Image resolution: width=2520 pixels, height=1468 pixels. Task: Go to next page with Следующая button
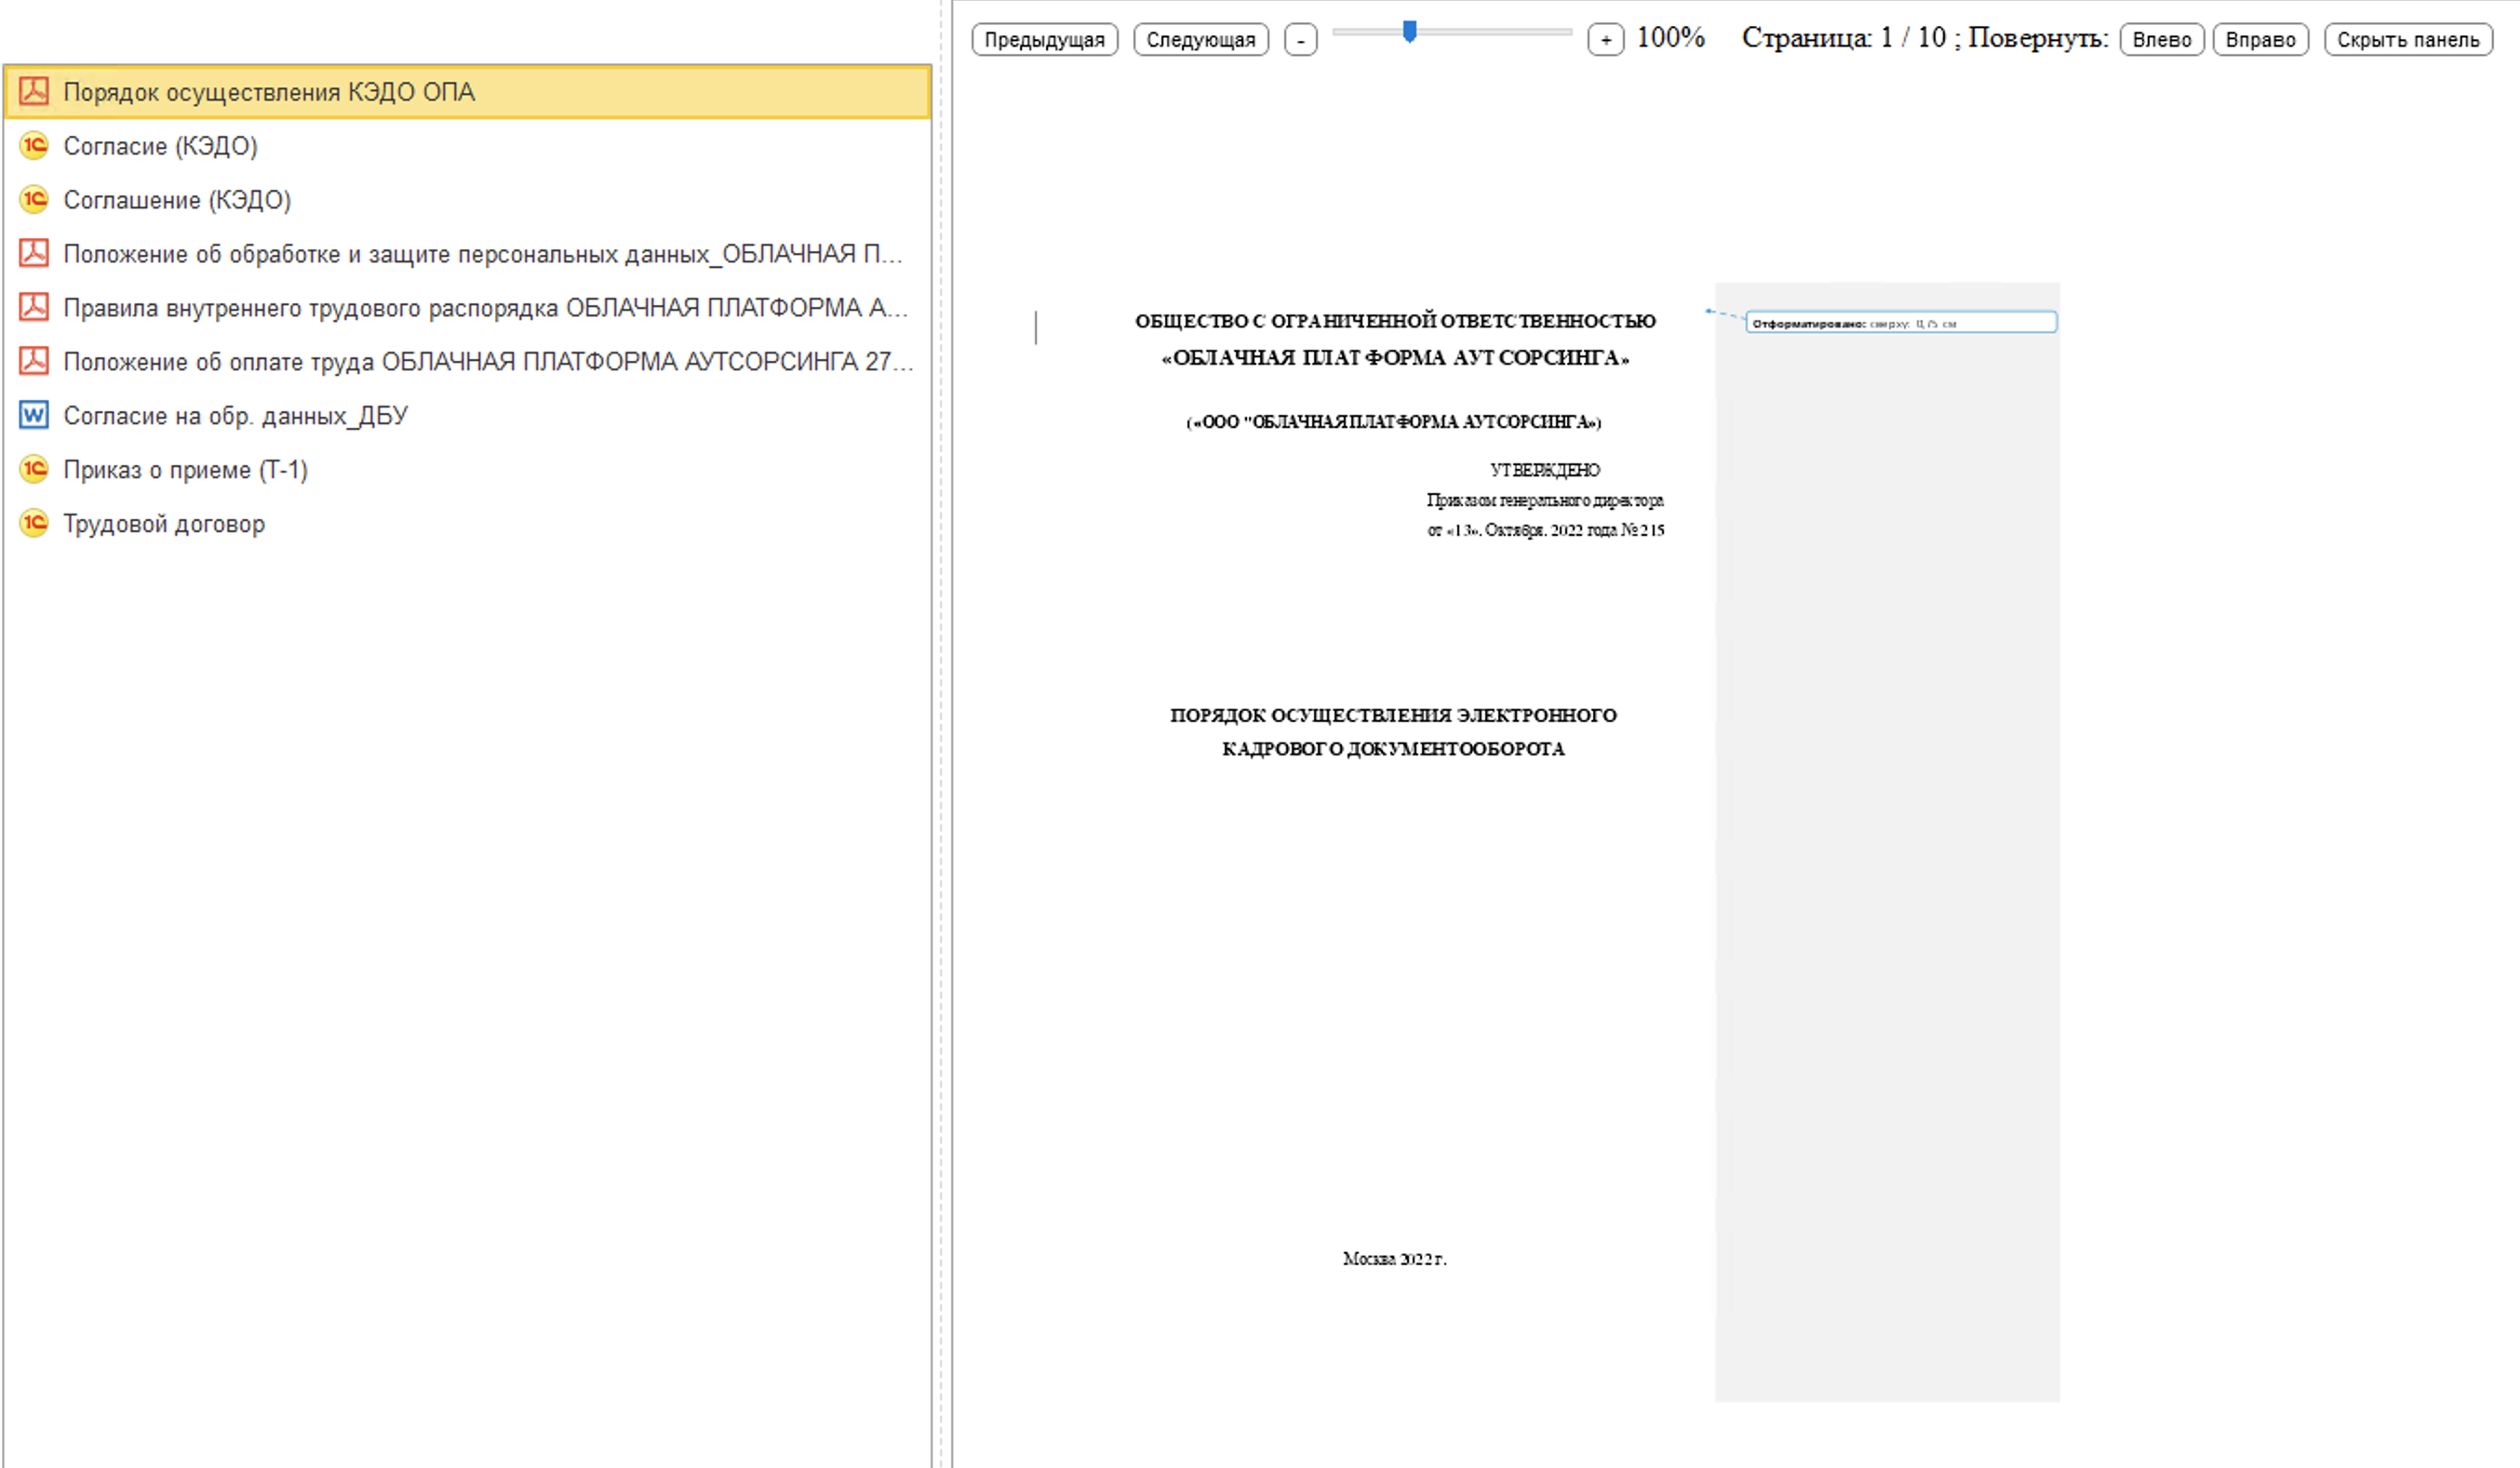click(1200, 39)
